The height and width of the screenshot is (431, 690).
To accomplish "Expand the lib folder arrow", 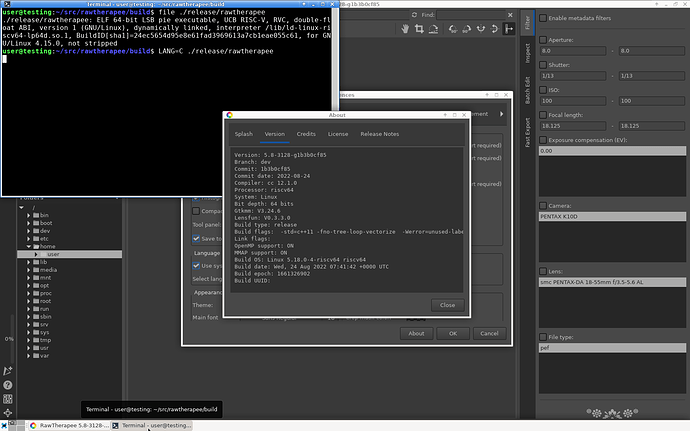I will [x=29, y=262].
